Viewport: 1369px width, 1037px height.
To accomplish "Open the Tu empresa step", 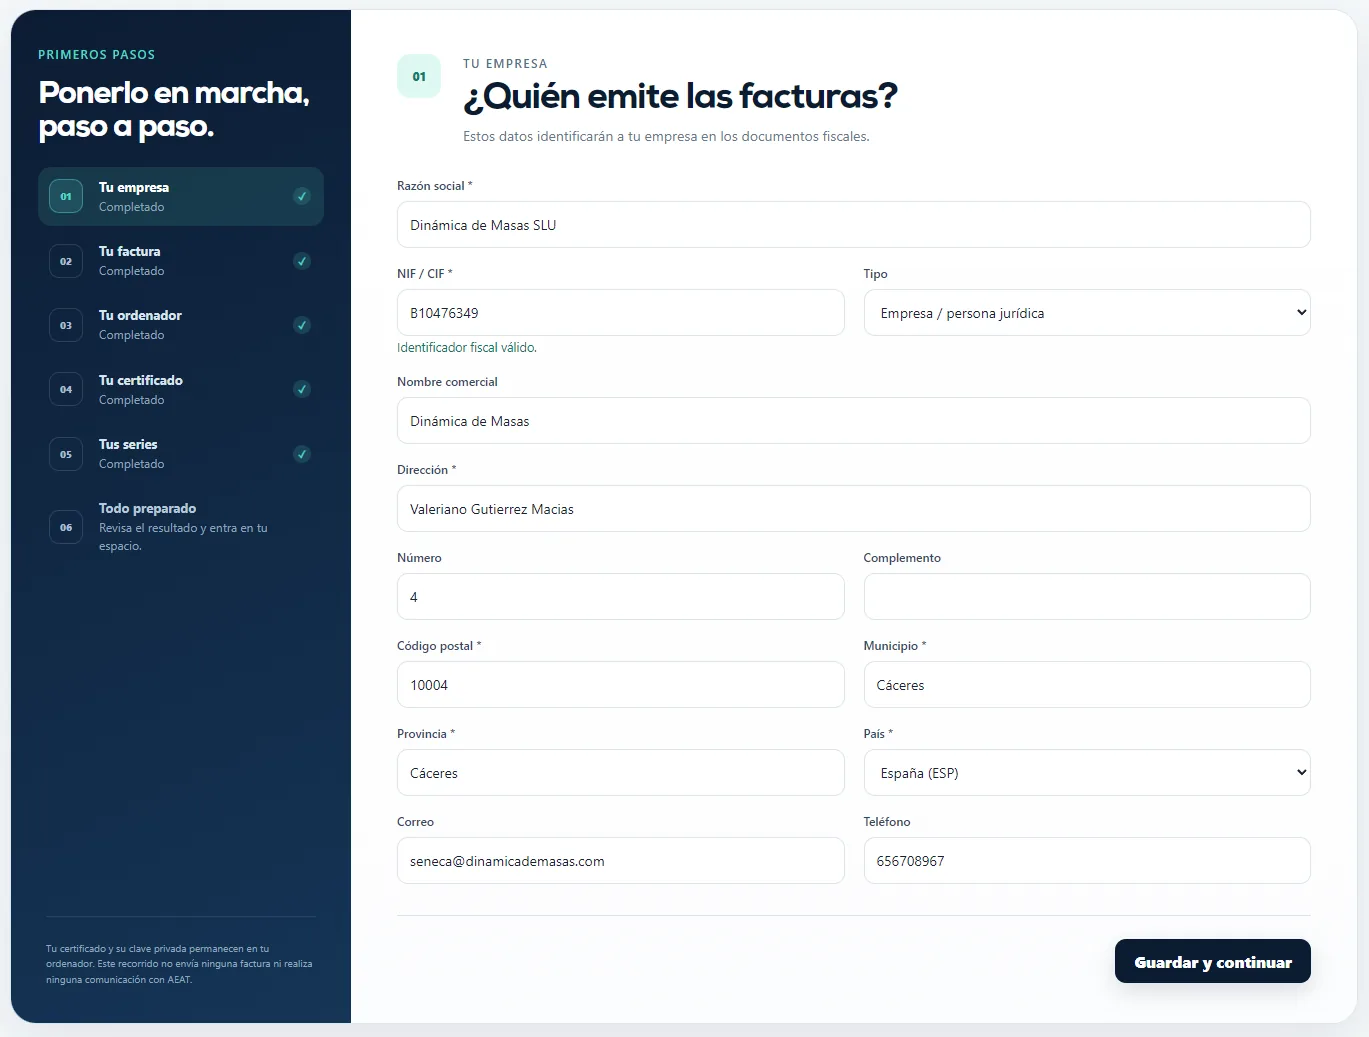I will [181, 196].
